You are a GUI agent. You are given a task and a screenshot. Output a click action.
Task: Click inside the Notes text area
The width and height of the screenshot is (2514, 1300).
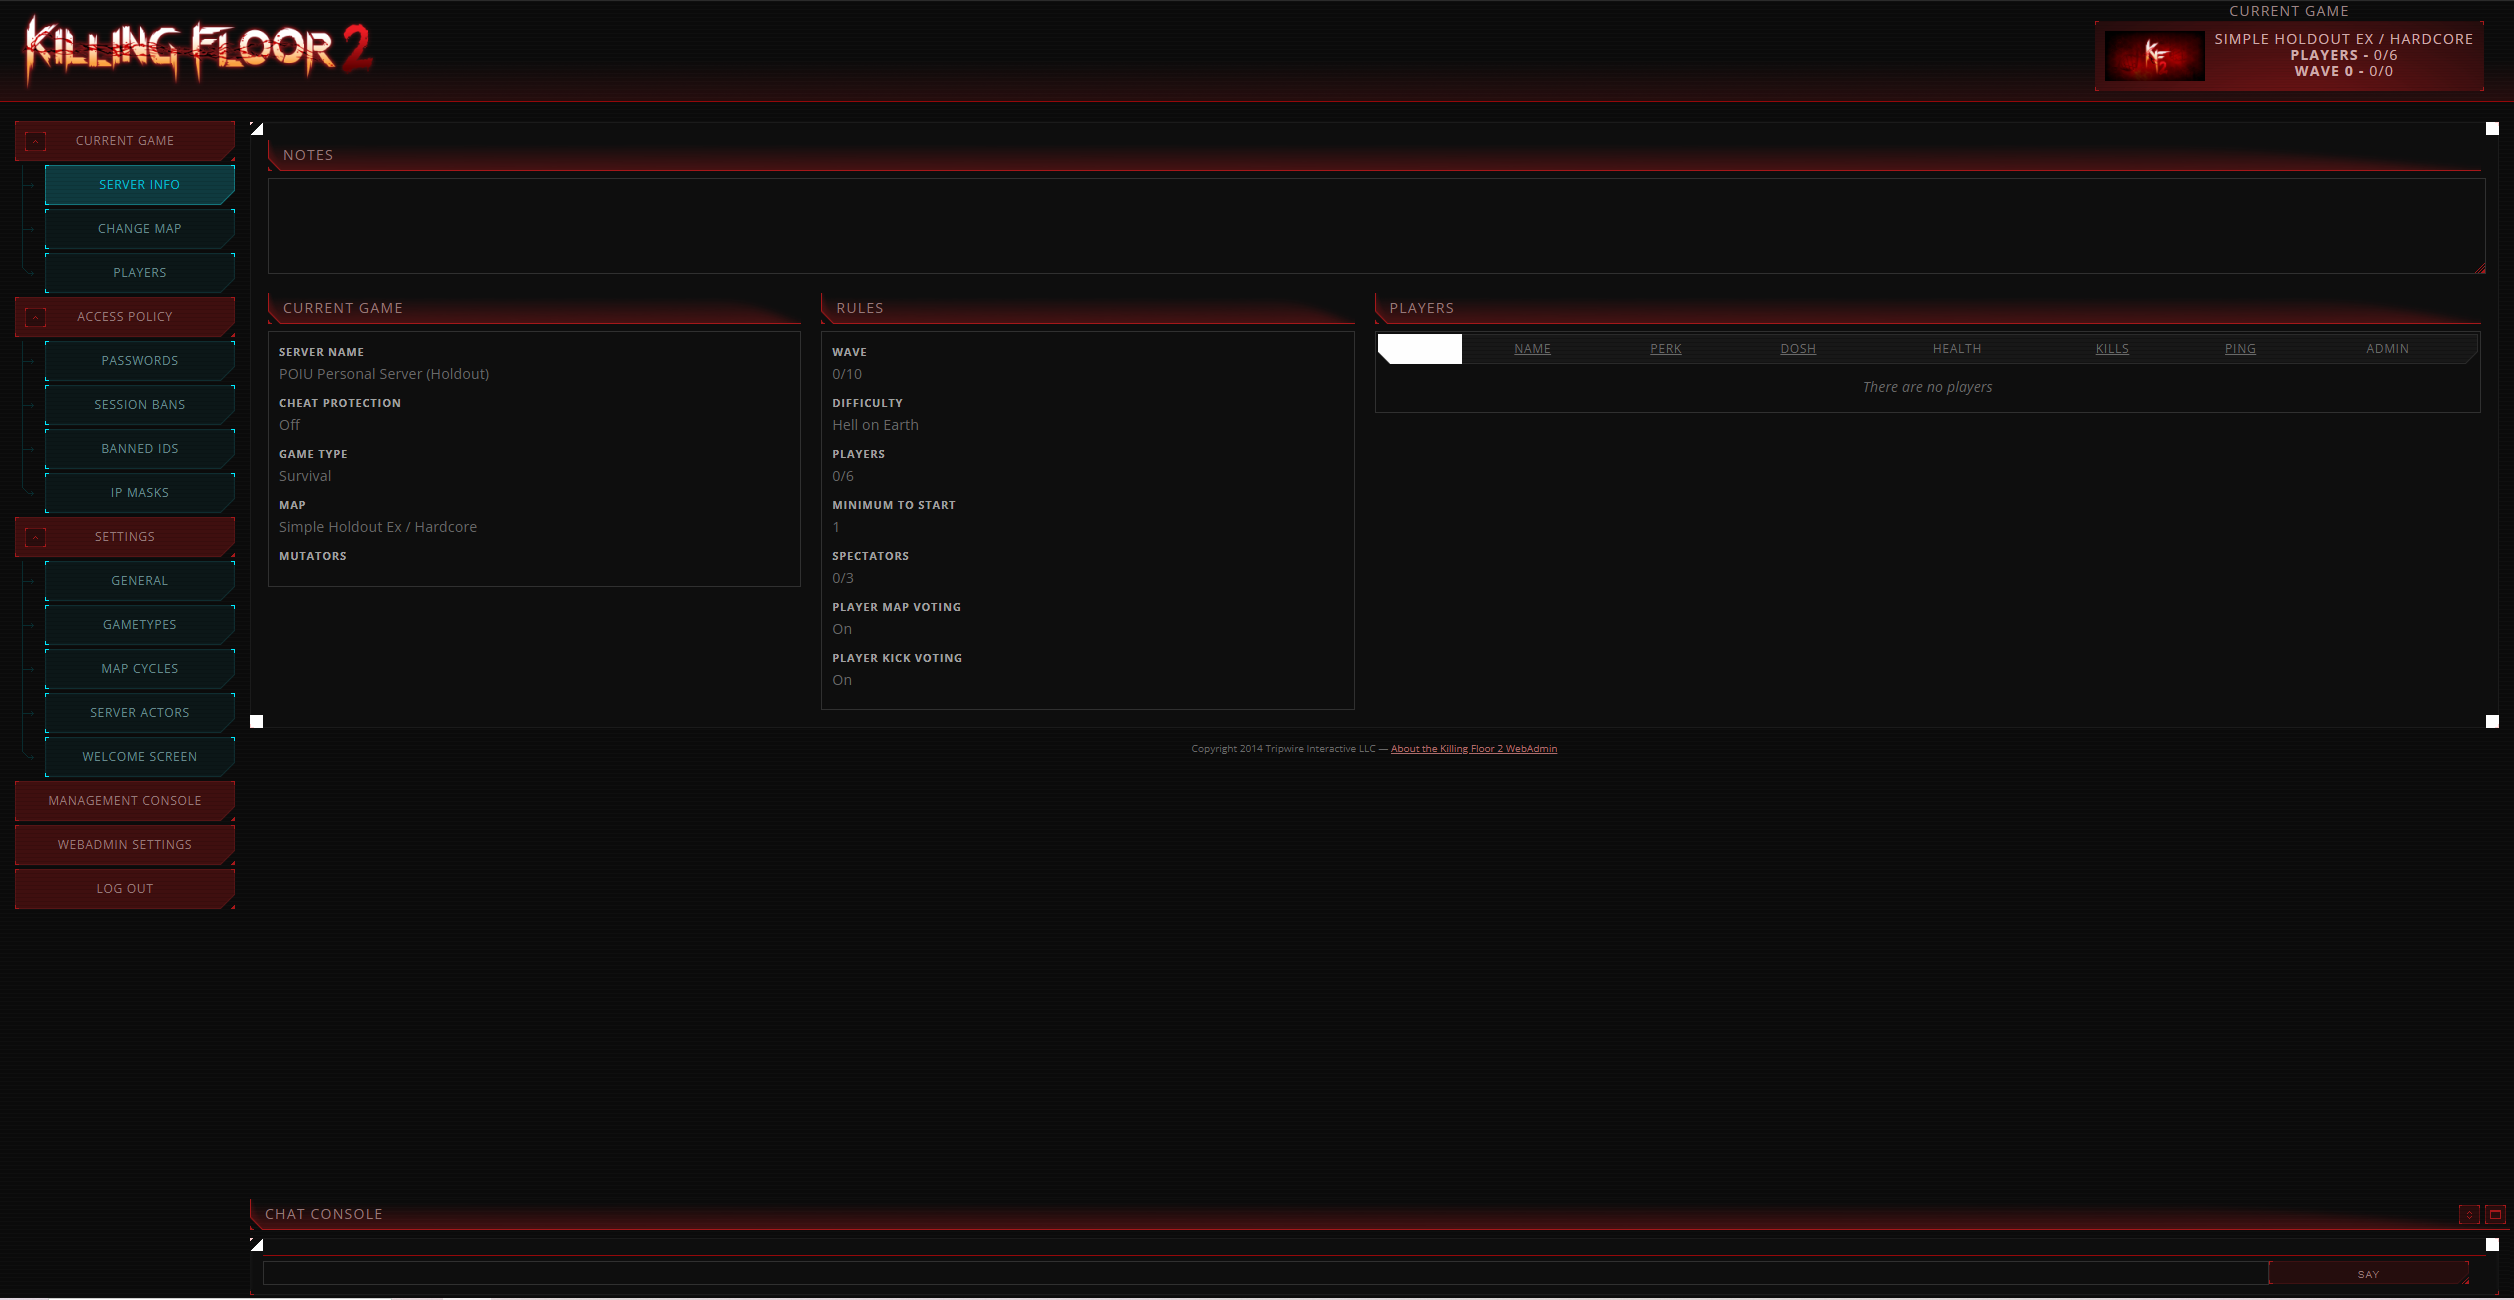click(x=1375, y=226)
